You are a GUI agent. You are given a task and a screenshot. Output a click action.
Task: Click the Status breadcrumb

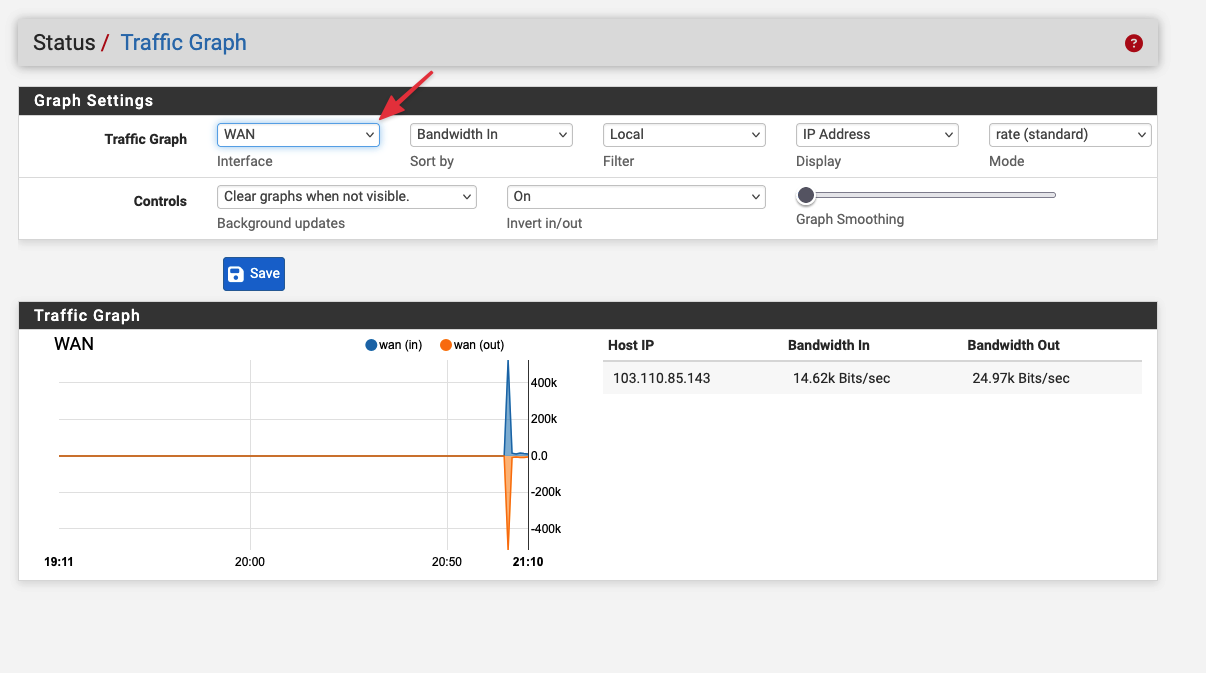(x=64, y=43)
